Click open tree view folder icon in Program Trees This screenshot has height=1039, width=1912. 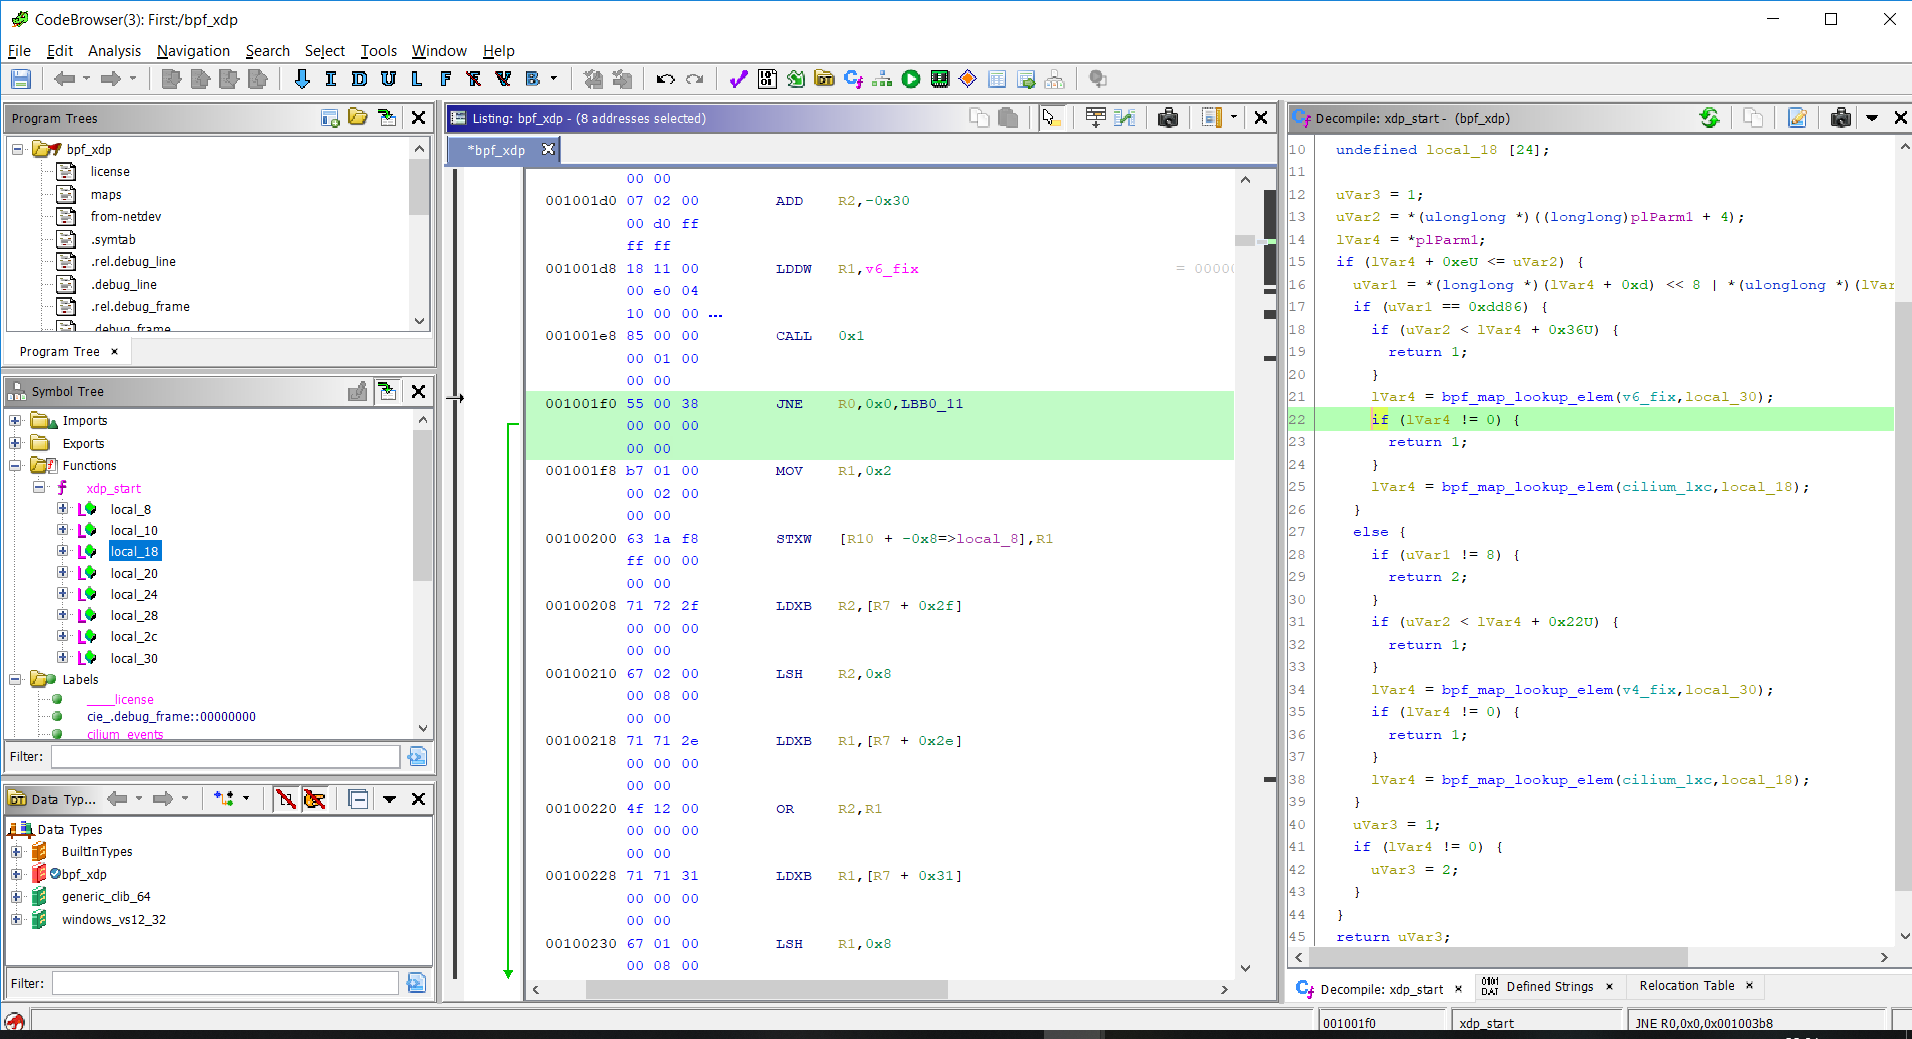click(x=358, y=118)
